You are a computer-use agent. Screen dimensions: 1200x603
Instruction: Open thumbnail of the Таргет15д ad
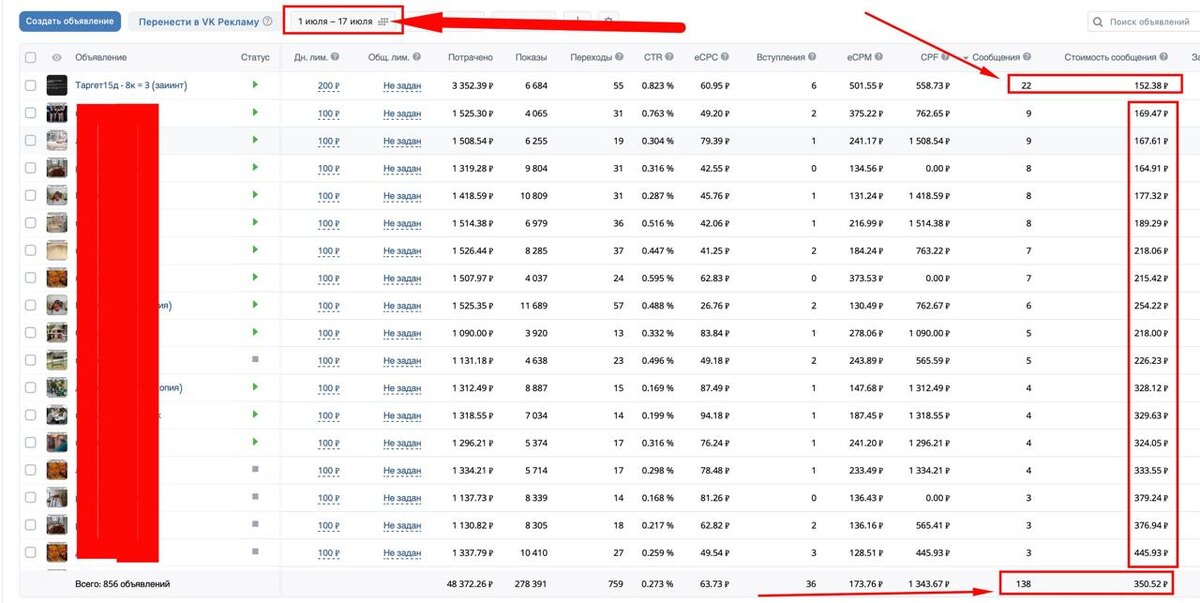[57, 85]
